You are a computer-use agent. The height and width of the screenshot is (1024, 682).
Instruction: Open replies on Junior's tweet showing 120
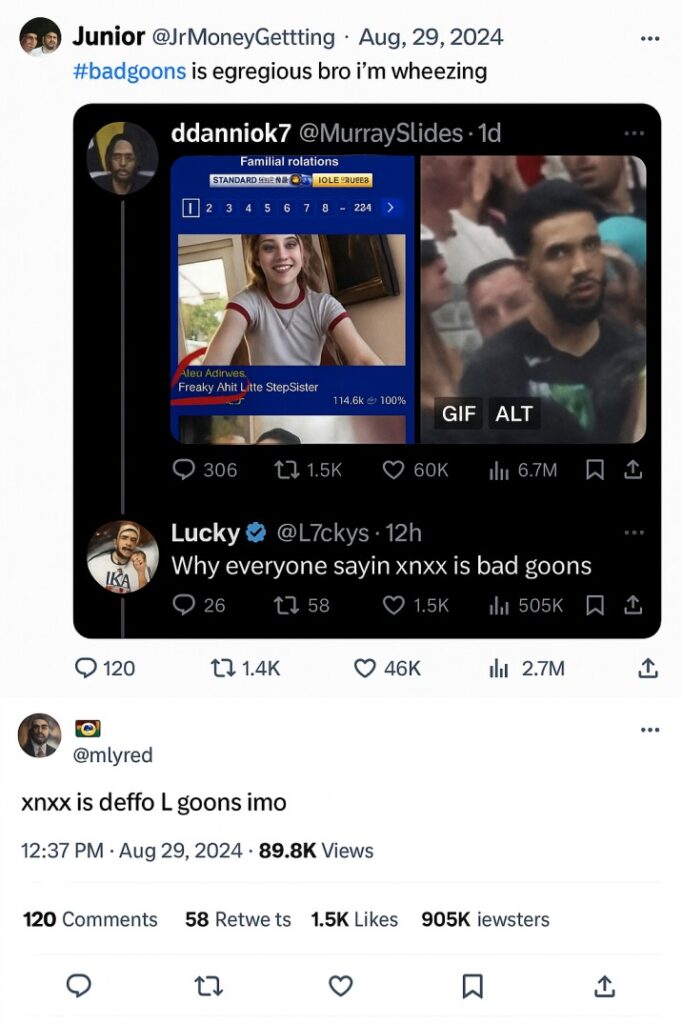105,668
